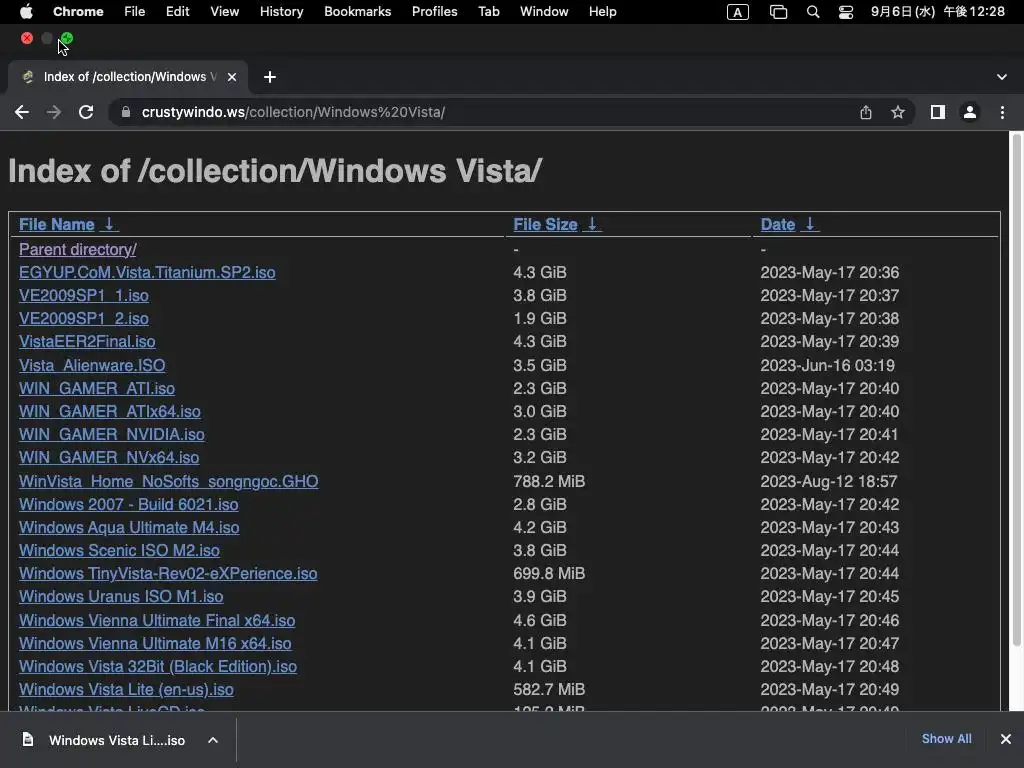Toggle the Chrome side panel
1024x768 pixels.
point(937,112)
